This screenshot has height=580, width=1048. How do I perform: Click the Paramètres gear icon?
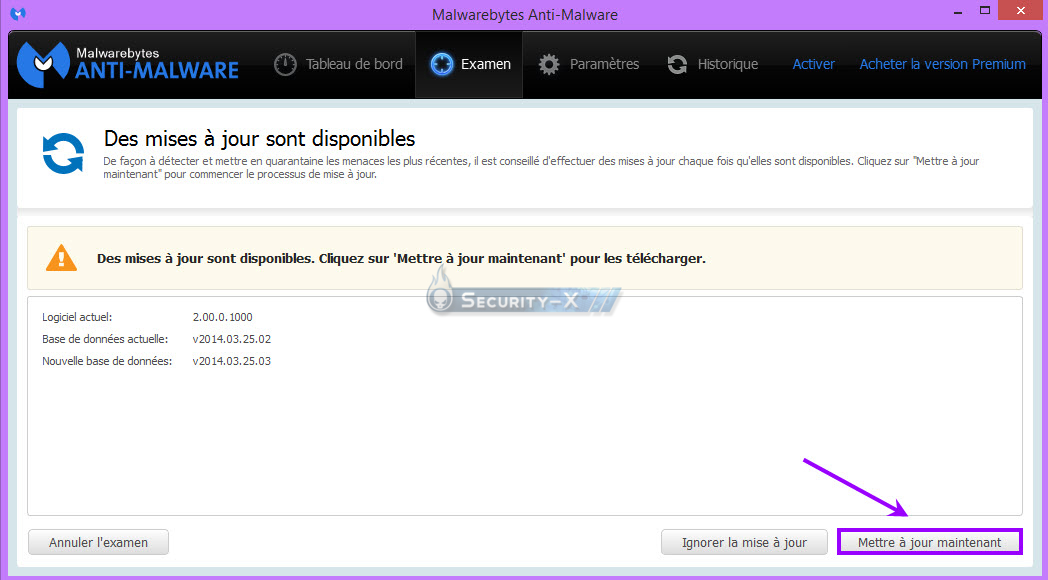(549, 64)
